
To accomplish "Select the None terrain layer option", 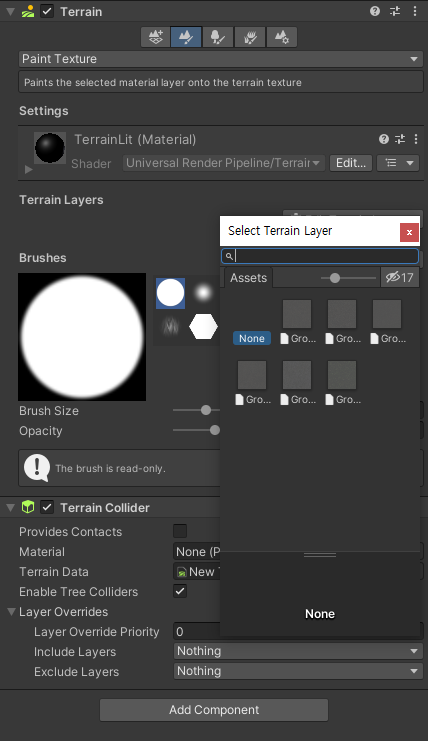I will 252,338.
